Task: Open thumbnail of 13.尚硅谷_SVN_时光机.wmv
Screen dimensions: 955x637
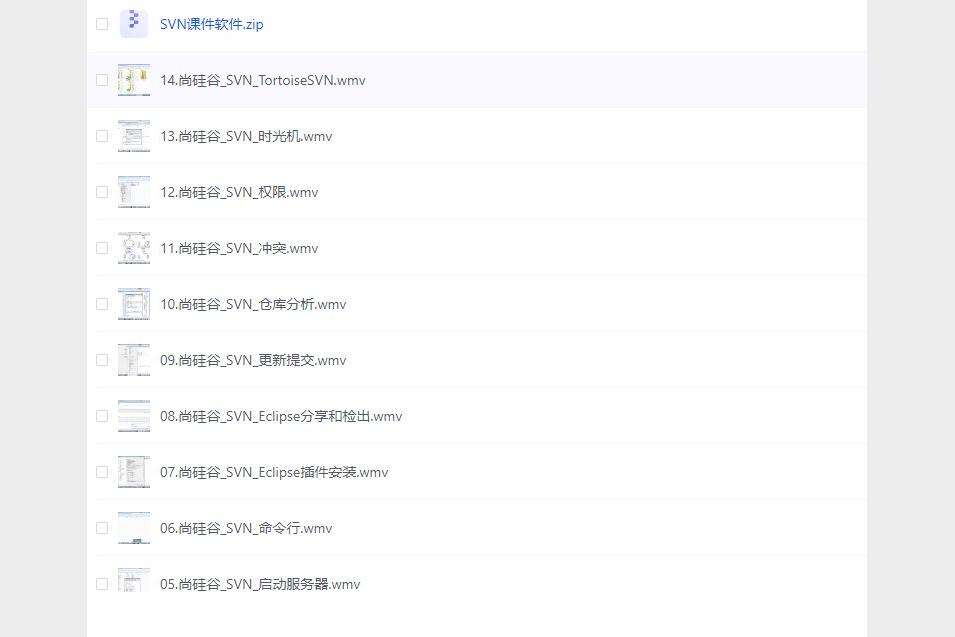Action: pos(133,136)
